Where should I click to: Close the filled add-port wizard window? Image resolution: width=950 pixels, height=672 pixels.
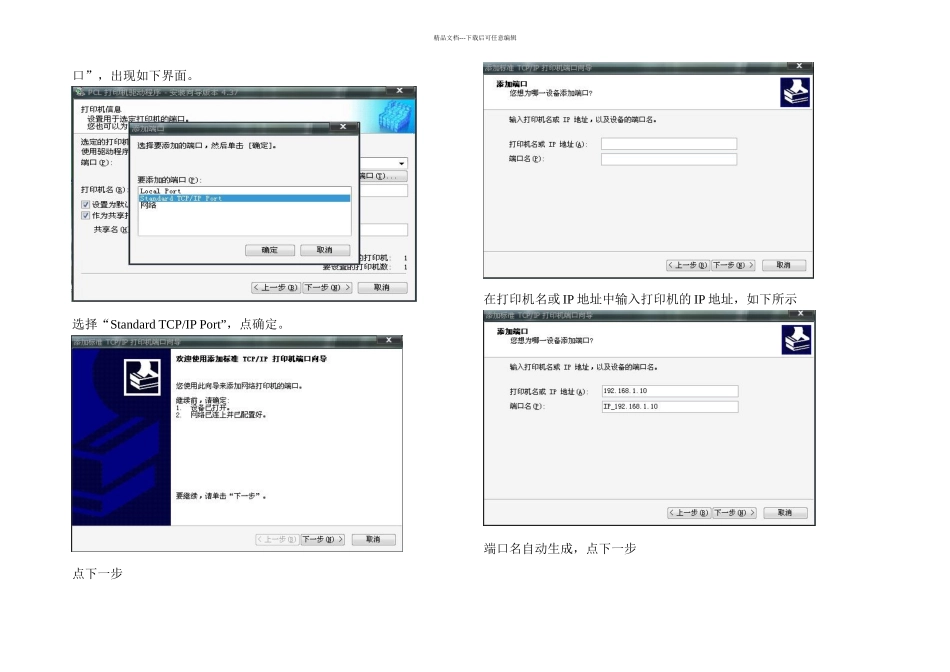pyautogui.click(x=800, y=313)
